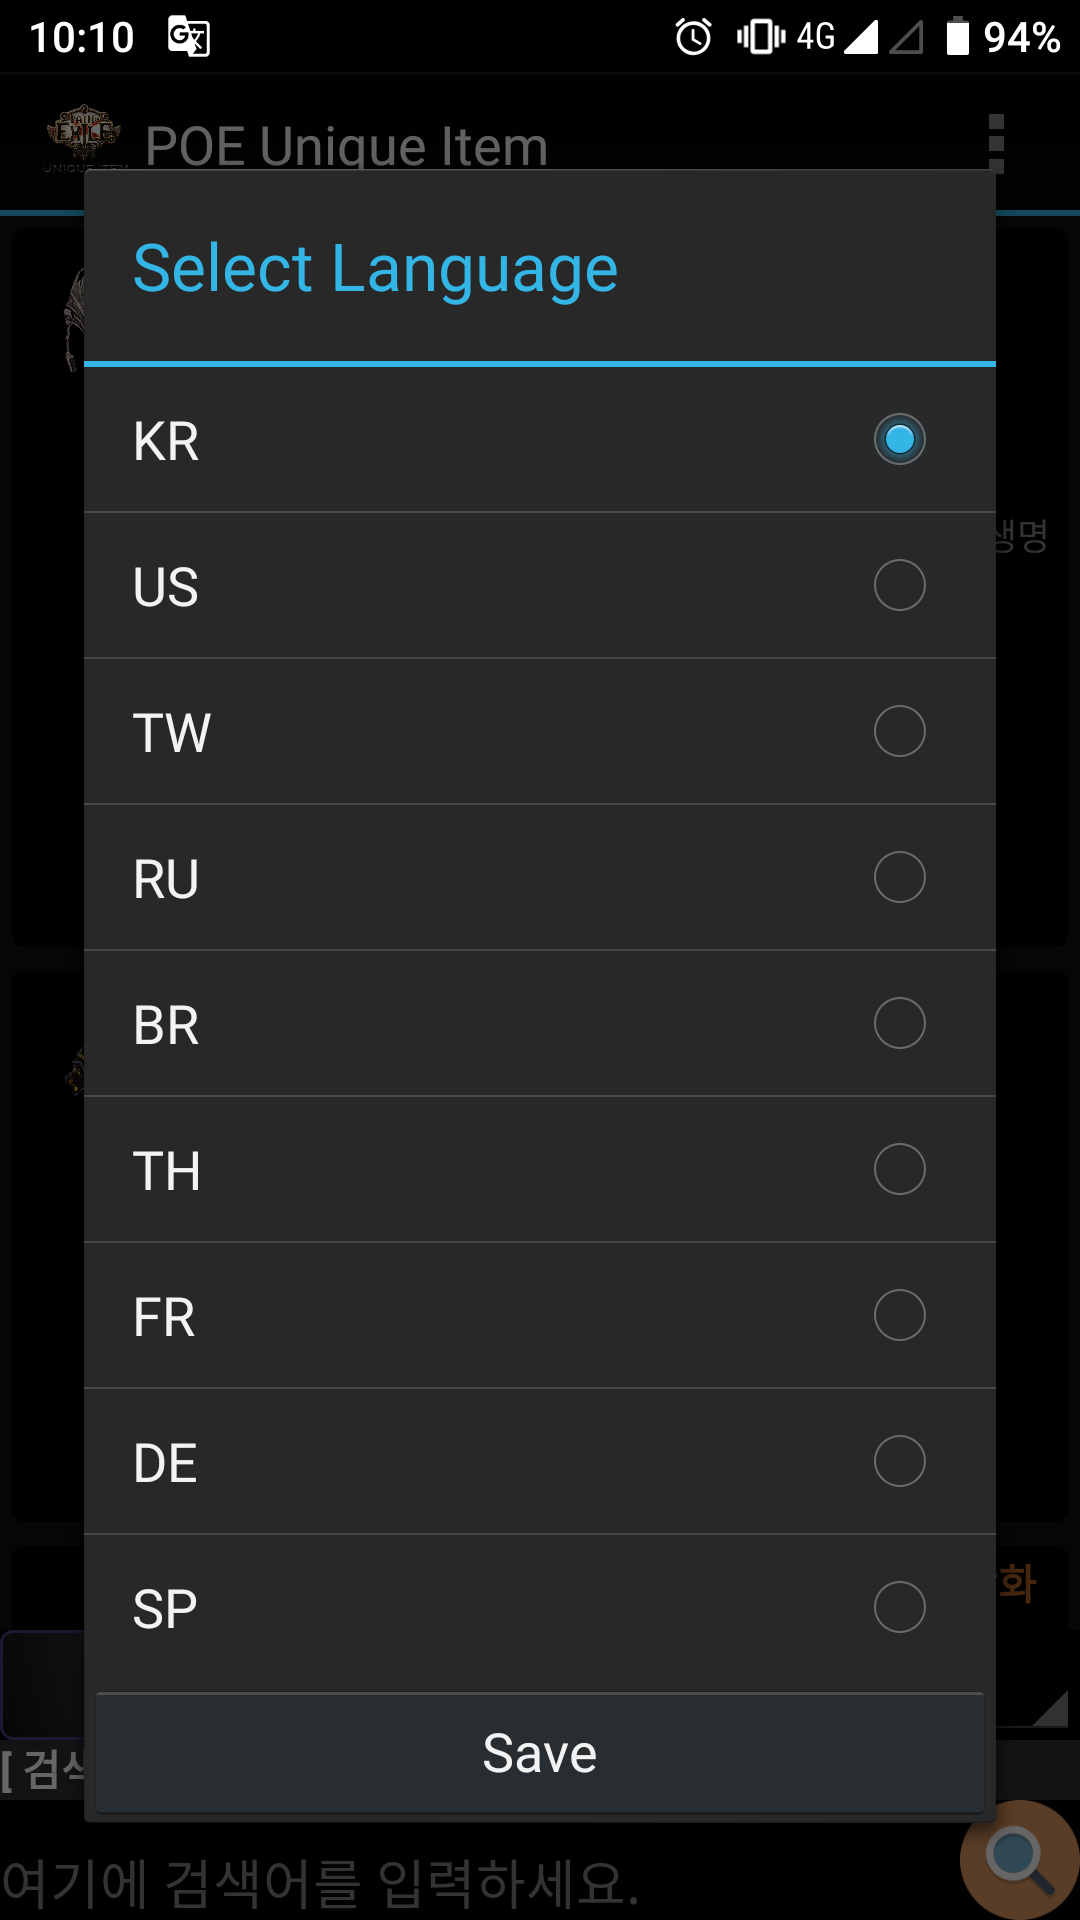Tap the battery status icon
The height and width of the screenshot is (1920, 1080).
point(957,37)
